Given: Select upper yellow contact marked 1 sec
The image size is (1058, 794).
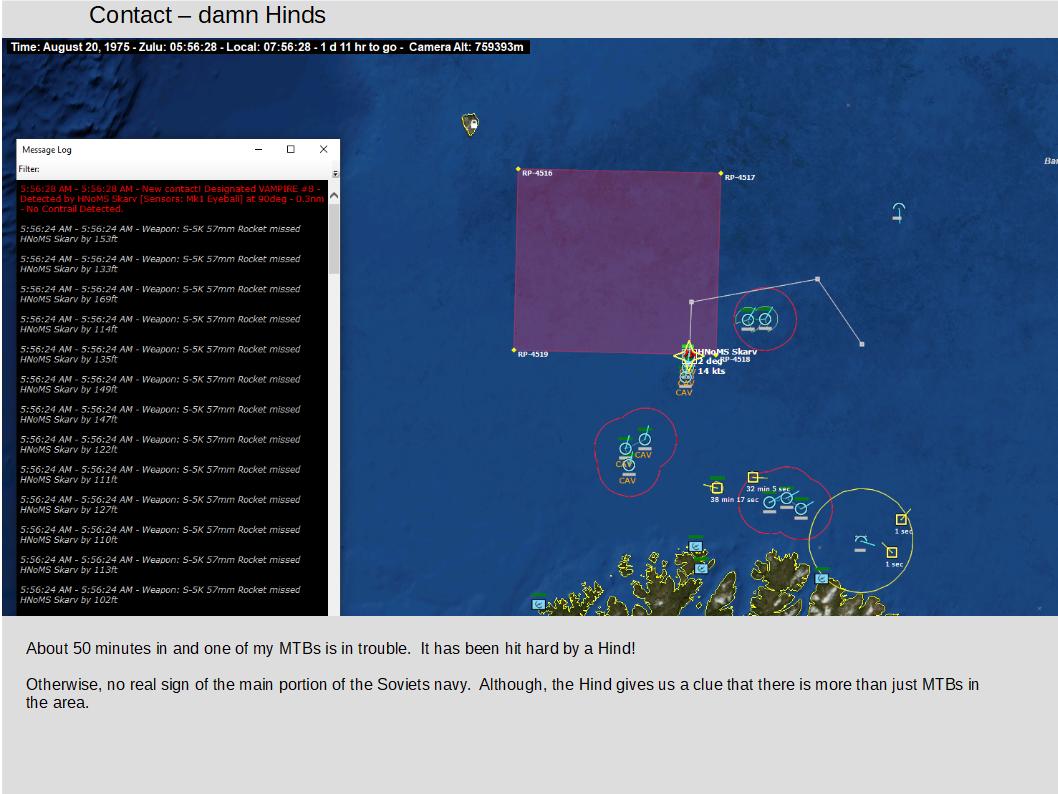Looking at the screenshot, I should coord(901,519).
